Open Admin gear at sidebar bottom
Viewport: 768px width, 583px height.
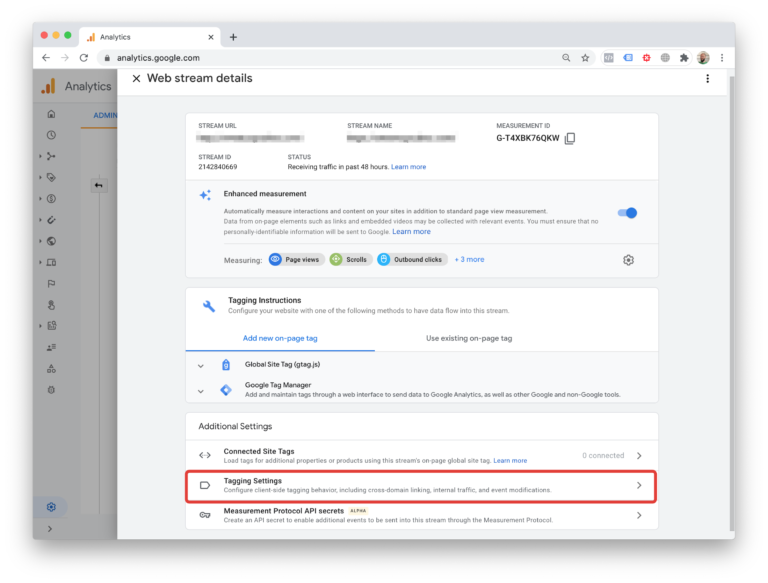(51, 507)
